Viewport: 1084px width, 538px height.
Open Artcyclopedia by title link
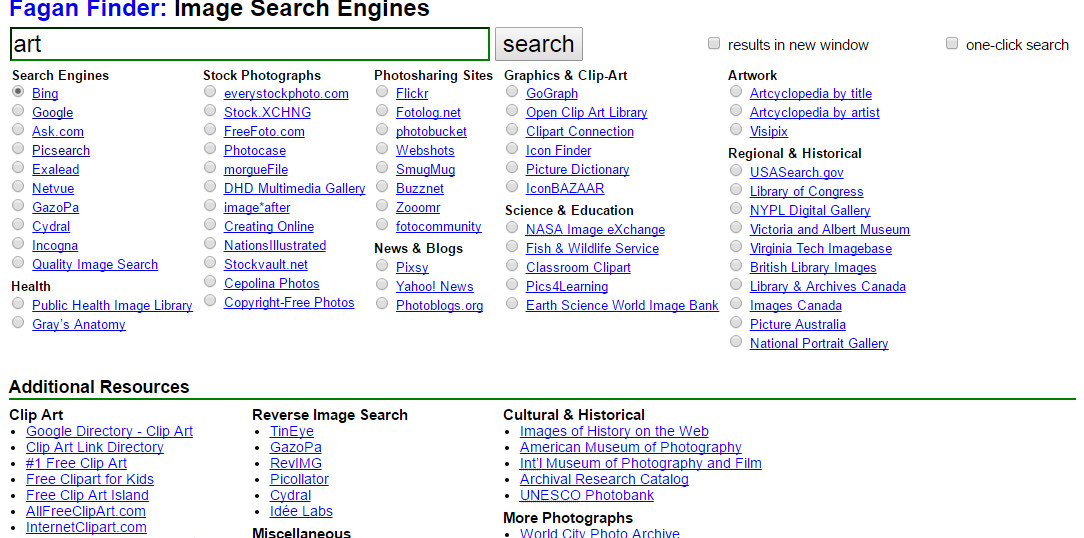click(x=811, y=93)
